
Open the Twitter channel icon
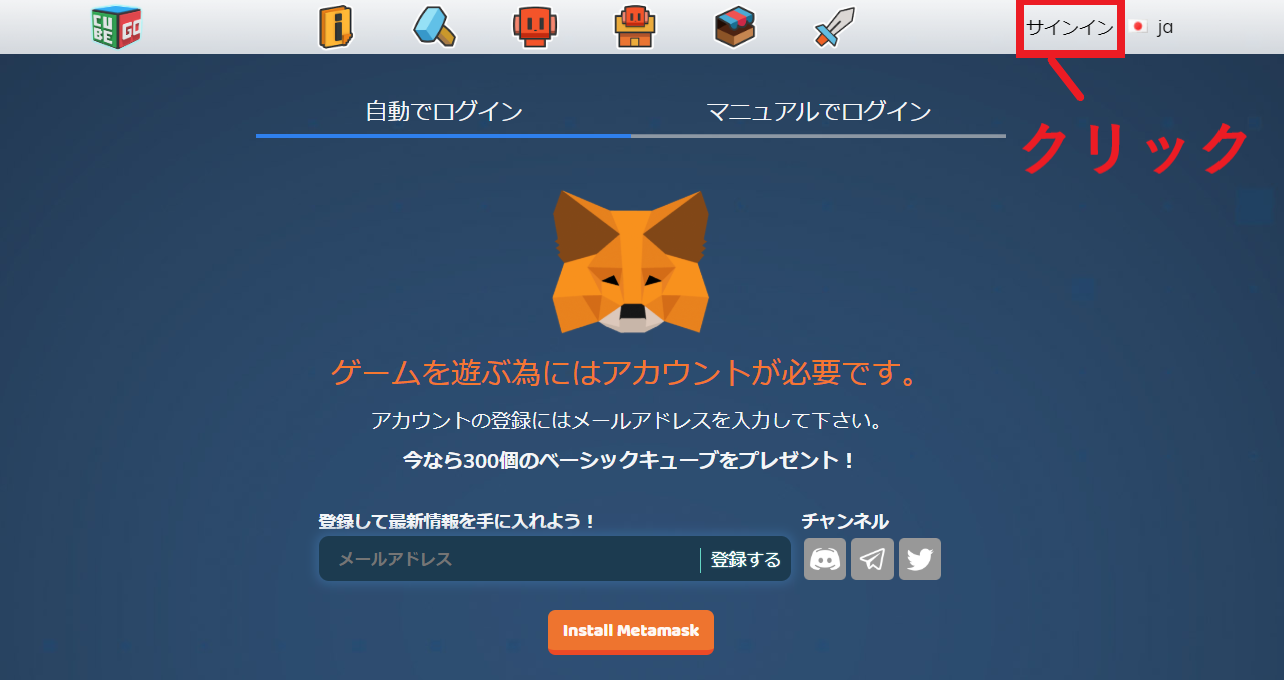[x=920, y=559]
